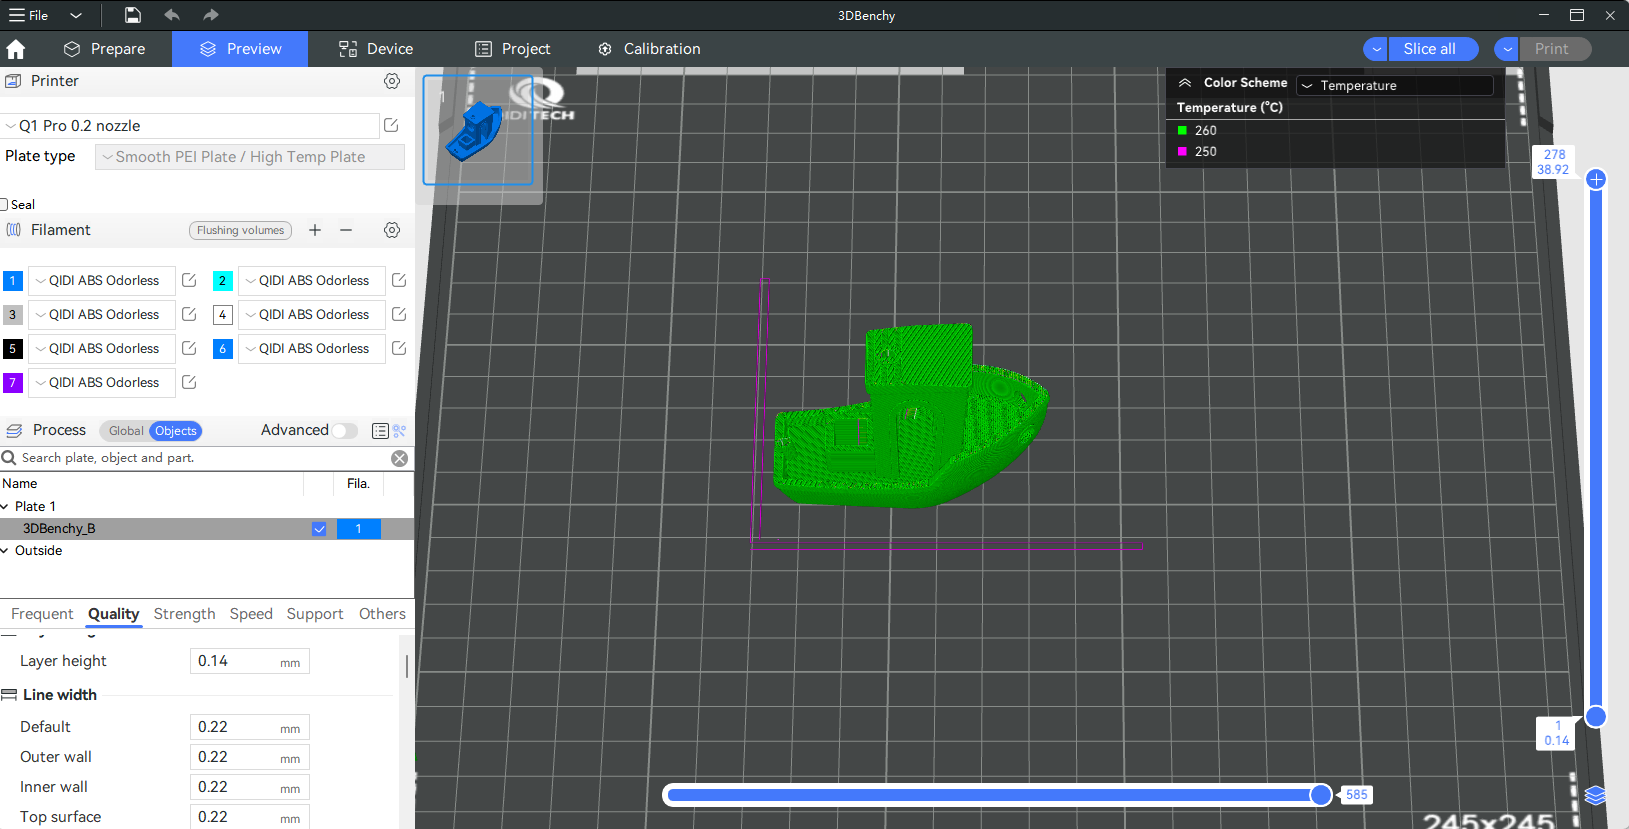This screenshot has height=829, width=1629.
Task: Clear the search field with X icon
Action: tap(399, 458)
